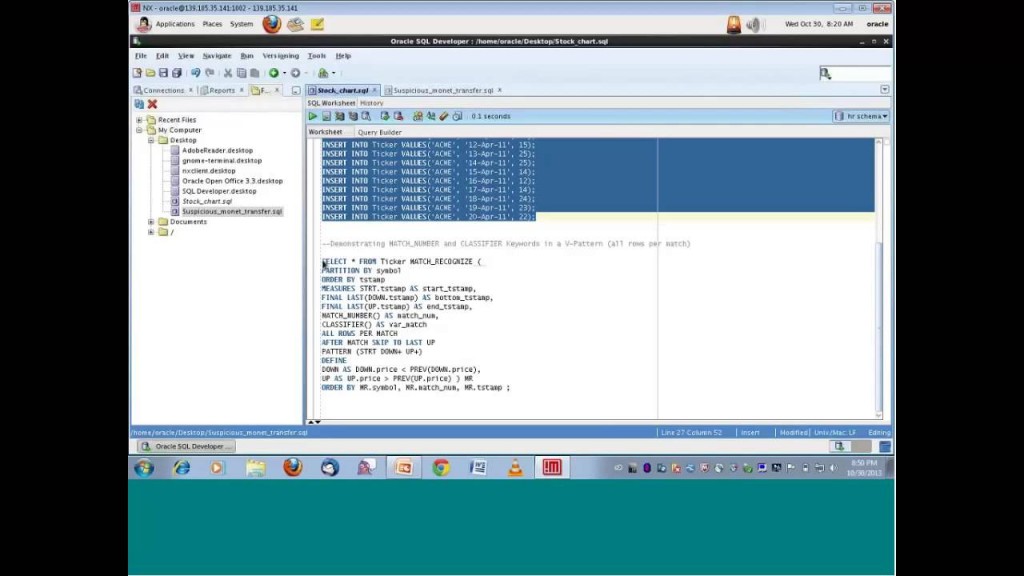The image size is (1024, 576).
Task: Open a file using the Open folder icon
Action: [150, 72]
